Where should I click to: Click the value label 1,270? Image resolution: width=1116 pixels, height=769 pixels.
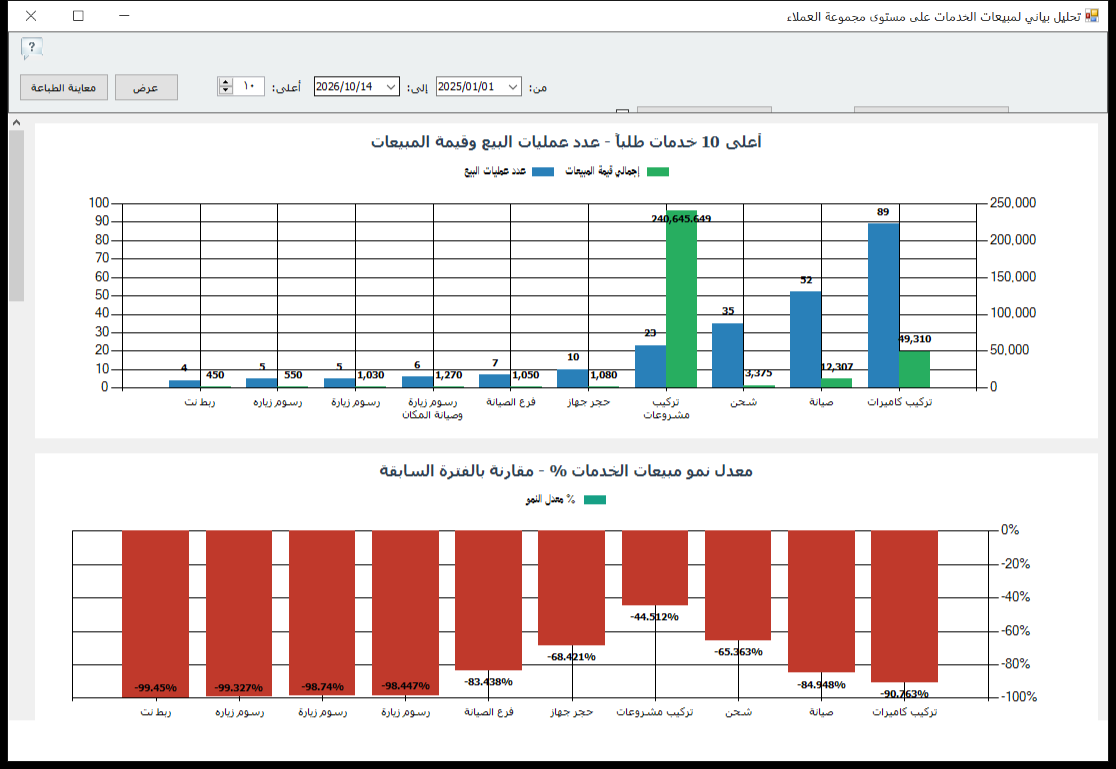pos(449,375)
